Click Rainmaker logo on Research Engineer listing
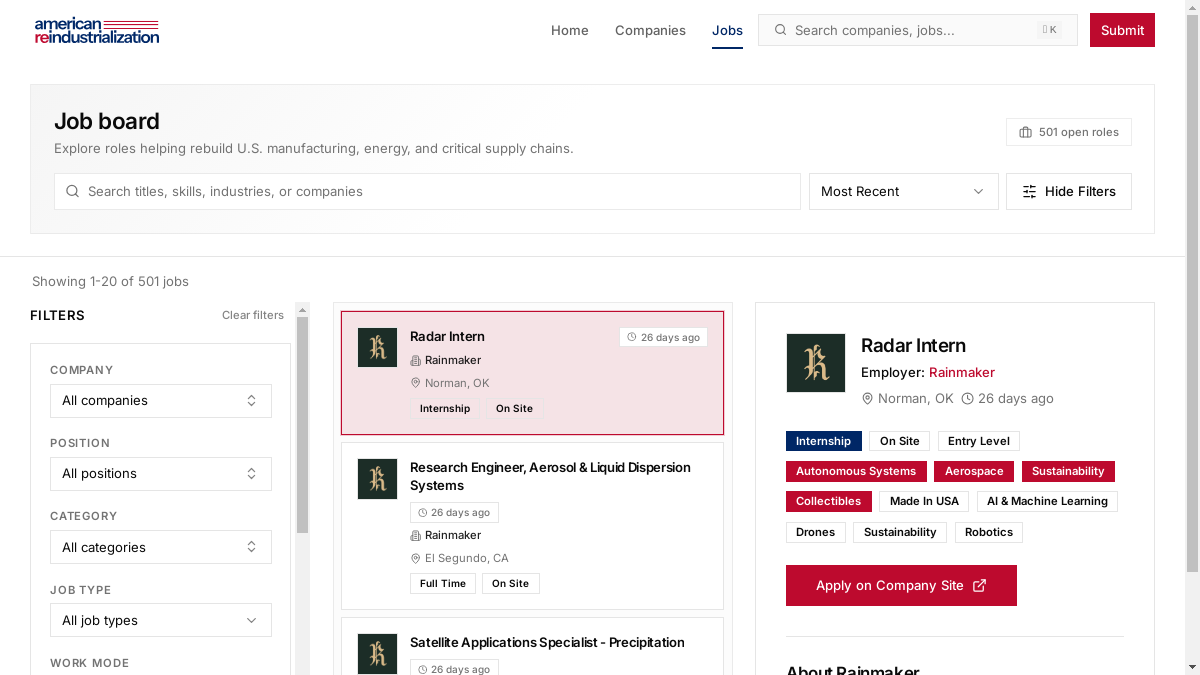The width and height of the screenshot is (1200, 675). pos(377,479)
